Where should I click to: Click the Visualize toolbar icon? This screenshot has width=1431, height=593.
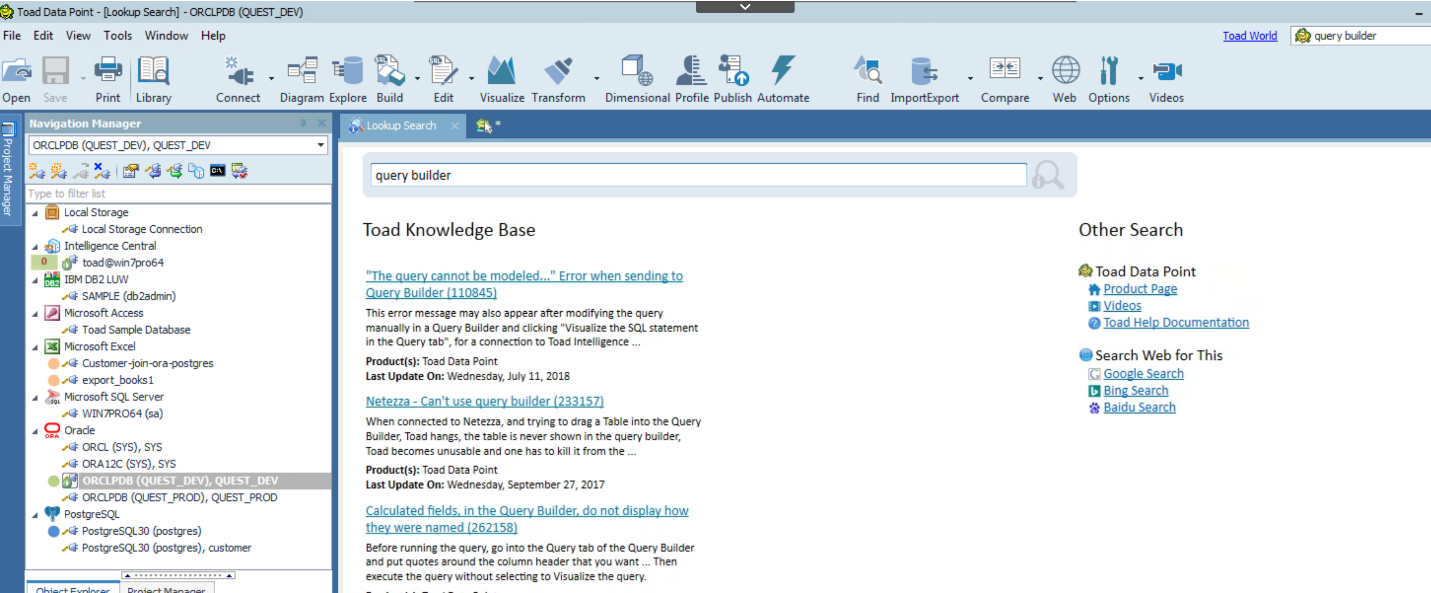[501, 72]
